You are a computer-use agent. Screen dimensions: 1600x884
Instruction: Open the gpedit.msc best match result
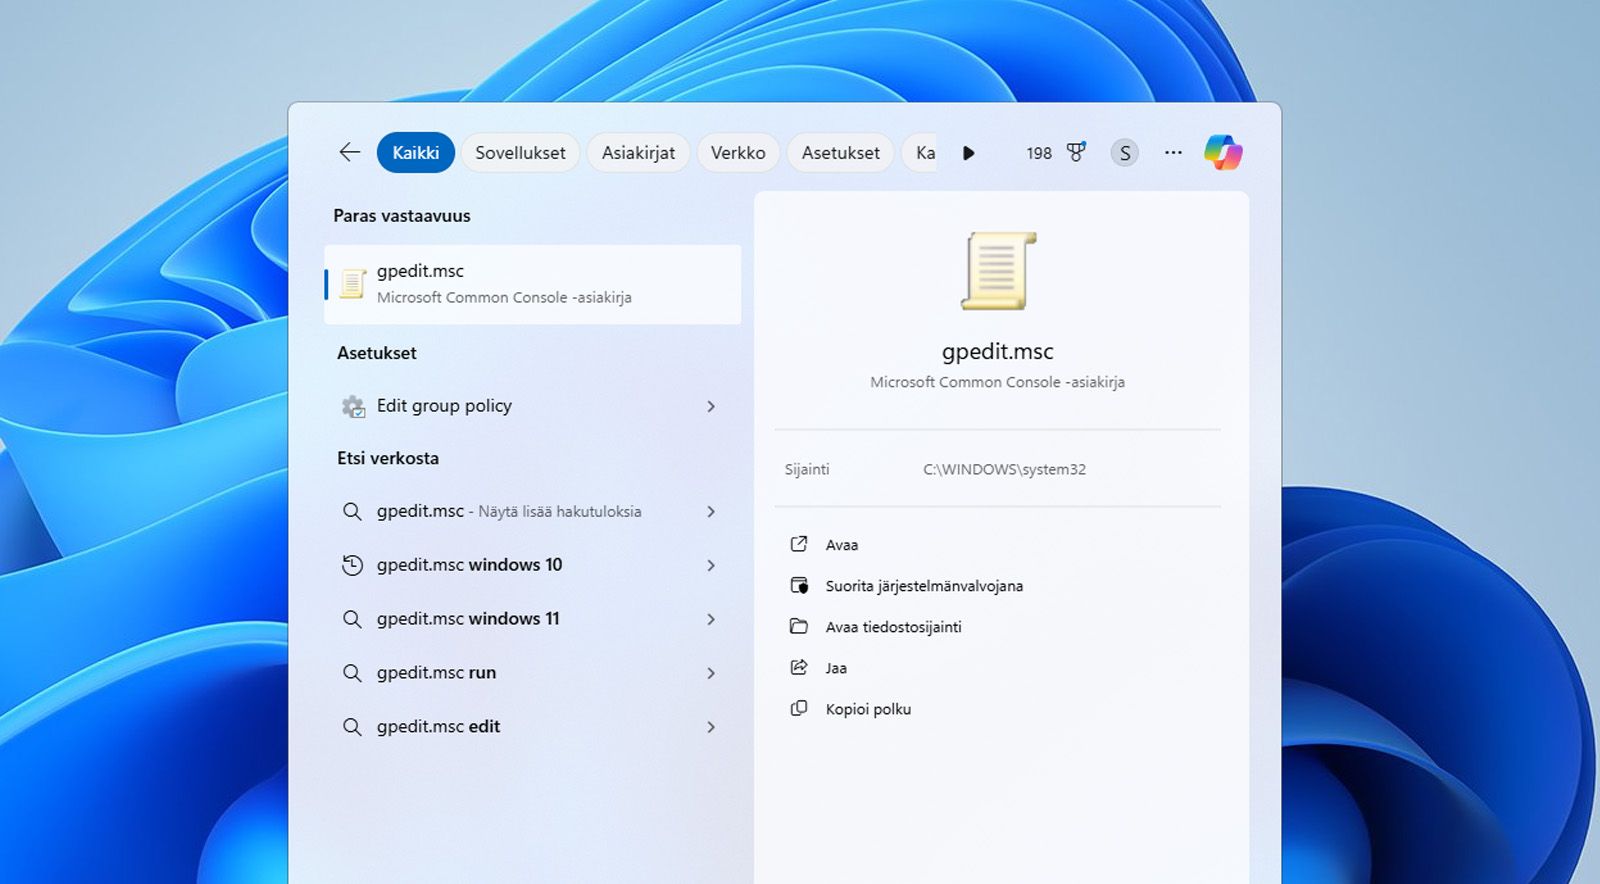click(x=533, y=284)
